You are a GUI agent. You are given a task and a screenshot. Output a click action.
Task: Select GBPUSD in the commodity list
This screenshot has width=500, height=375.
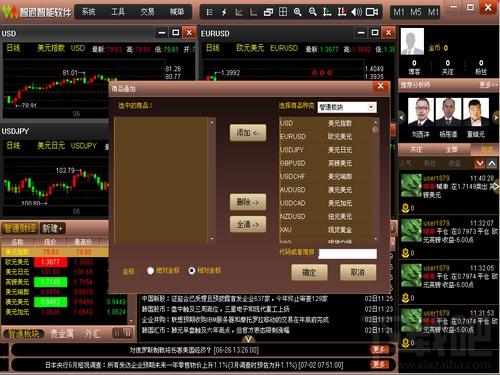[x=325, y=163]
